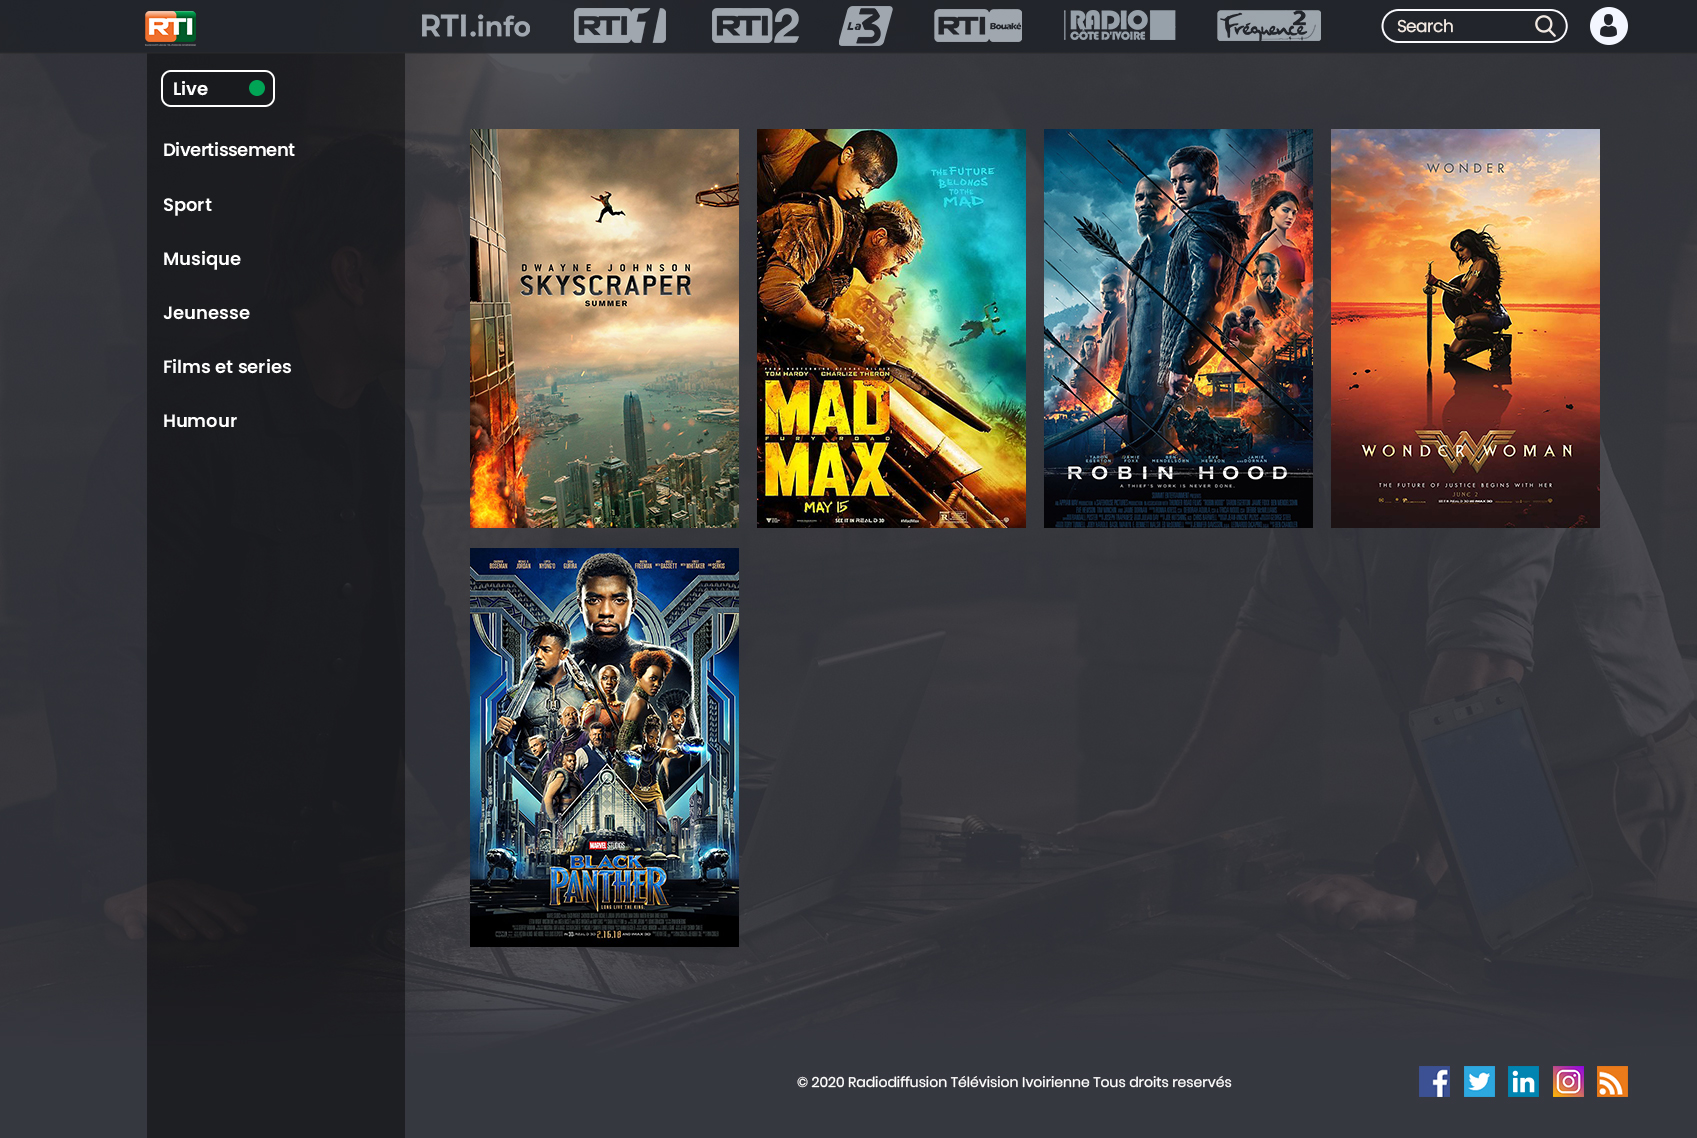Open the RSS feed icon
Screen dimensions: 1697x1138
(1612, 1082)
